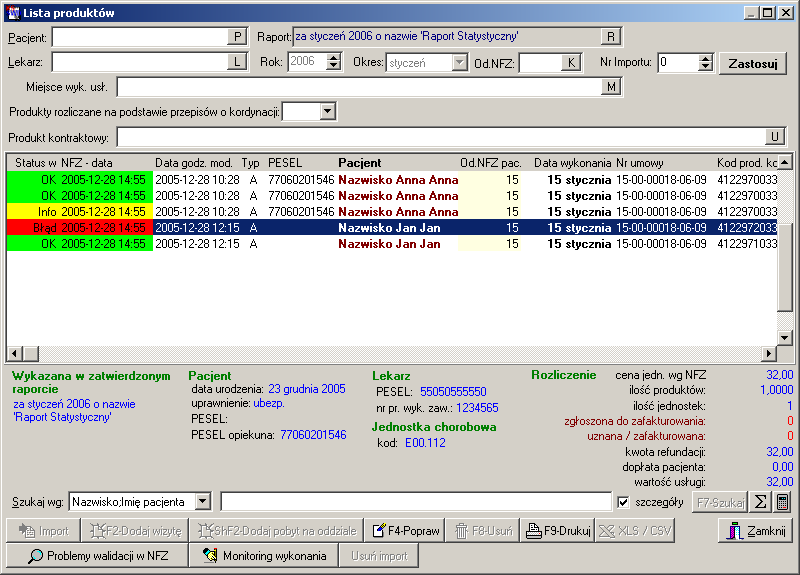Image resolution: width=800 pixels, height=575 pixels.
Task: Click the Zamknij button
Action: tap(756, 531)
